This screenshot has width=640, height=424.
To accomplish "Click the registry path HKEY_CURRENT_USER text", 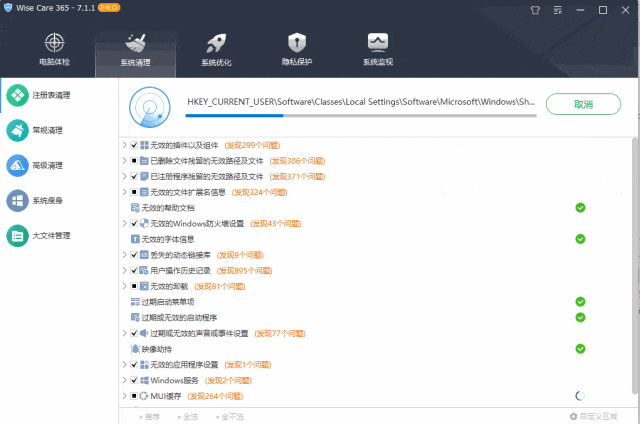I will coord(361,102).
